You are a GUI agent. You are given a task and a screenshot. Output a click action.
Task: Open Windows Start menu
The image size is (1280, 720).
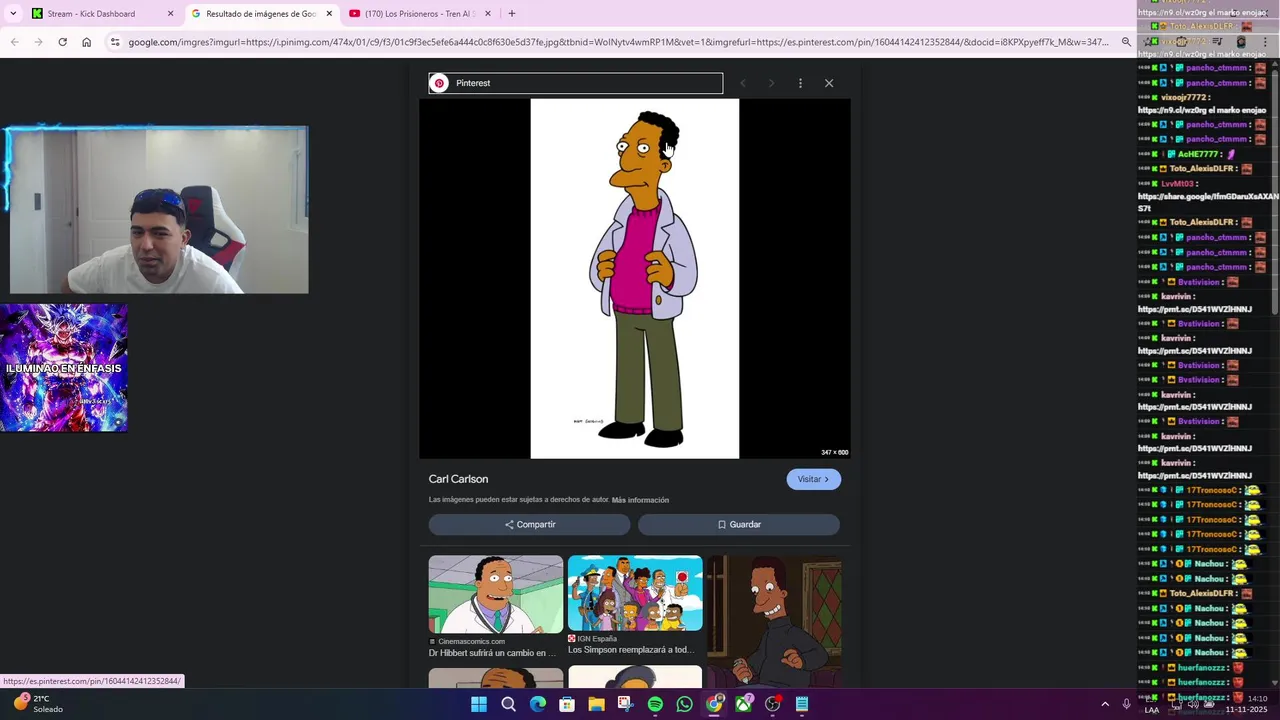pyautogui.click(x=479, y=704)
